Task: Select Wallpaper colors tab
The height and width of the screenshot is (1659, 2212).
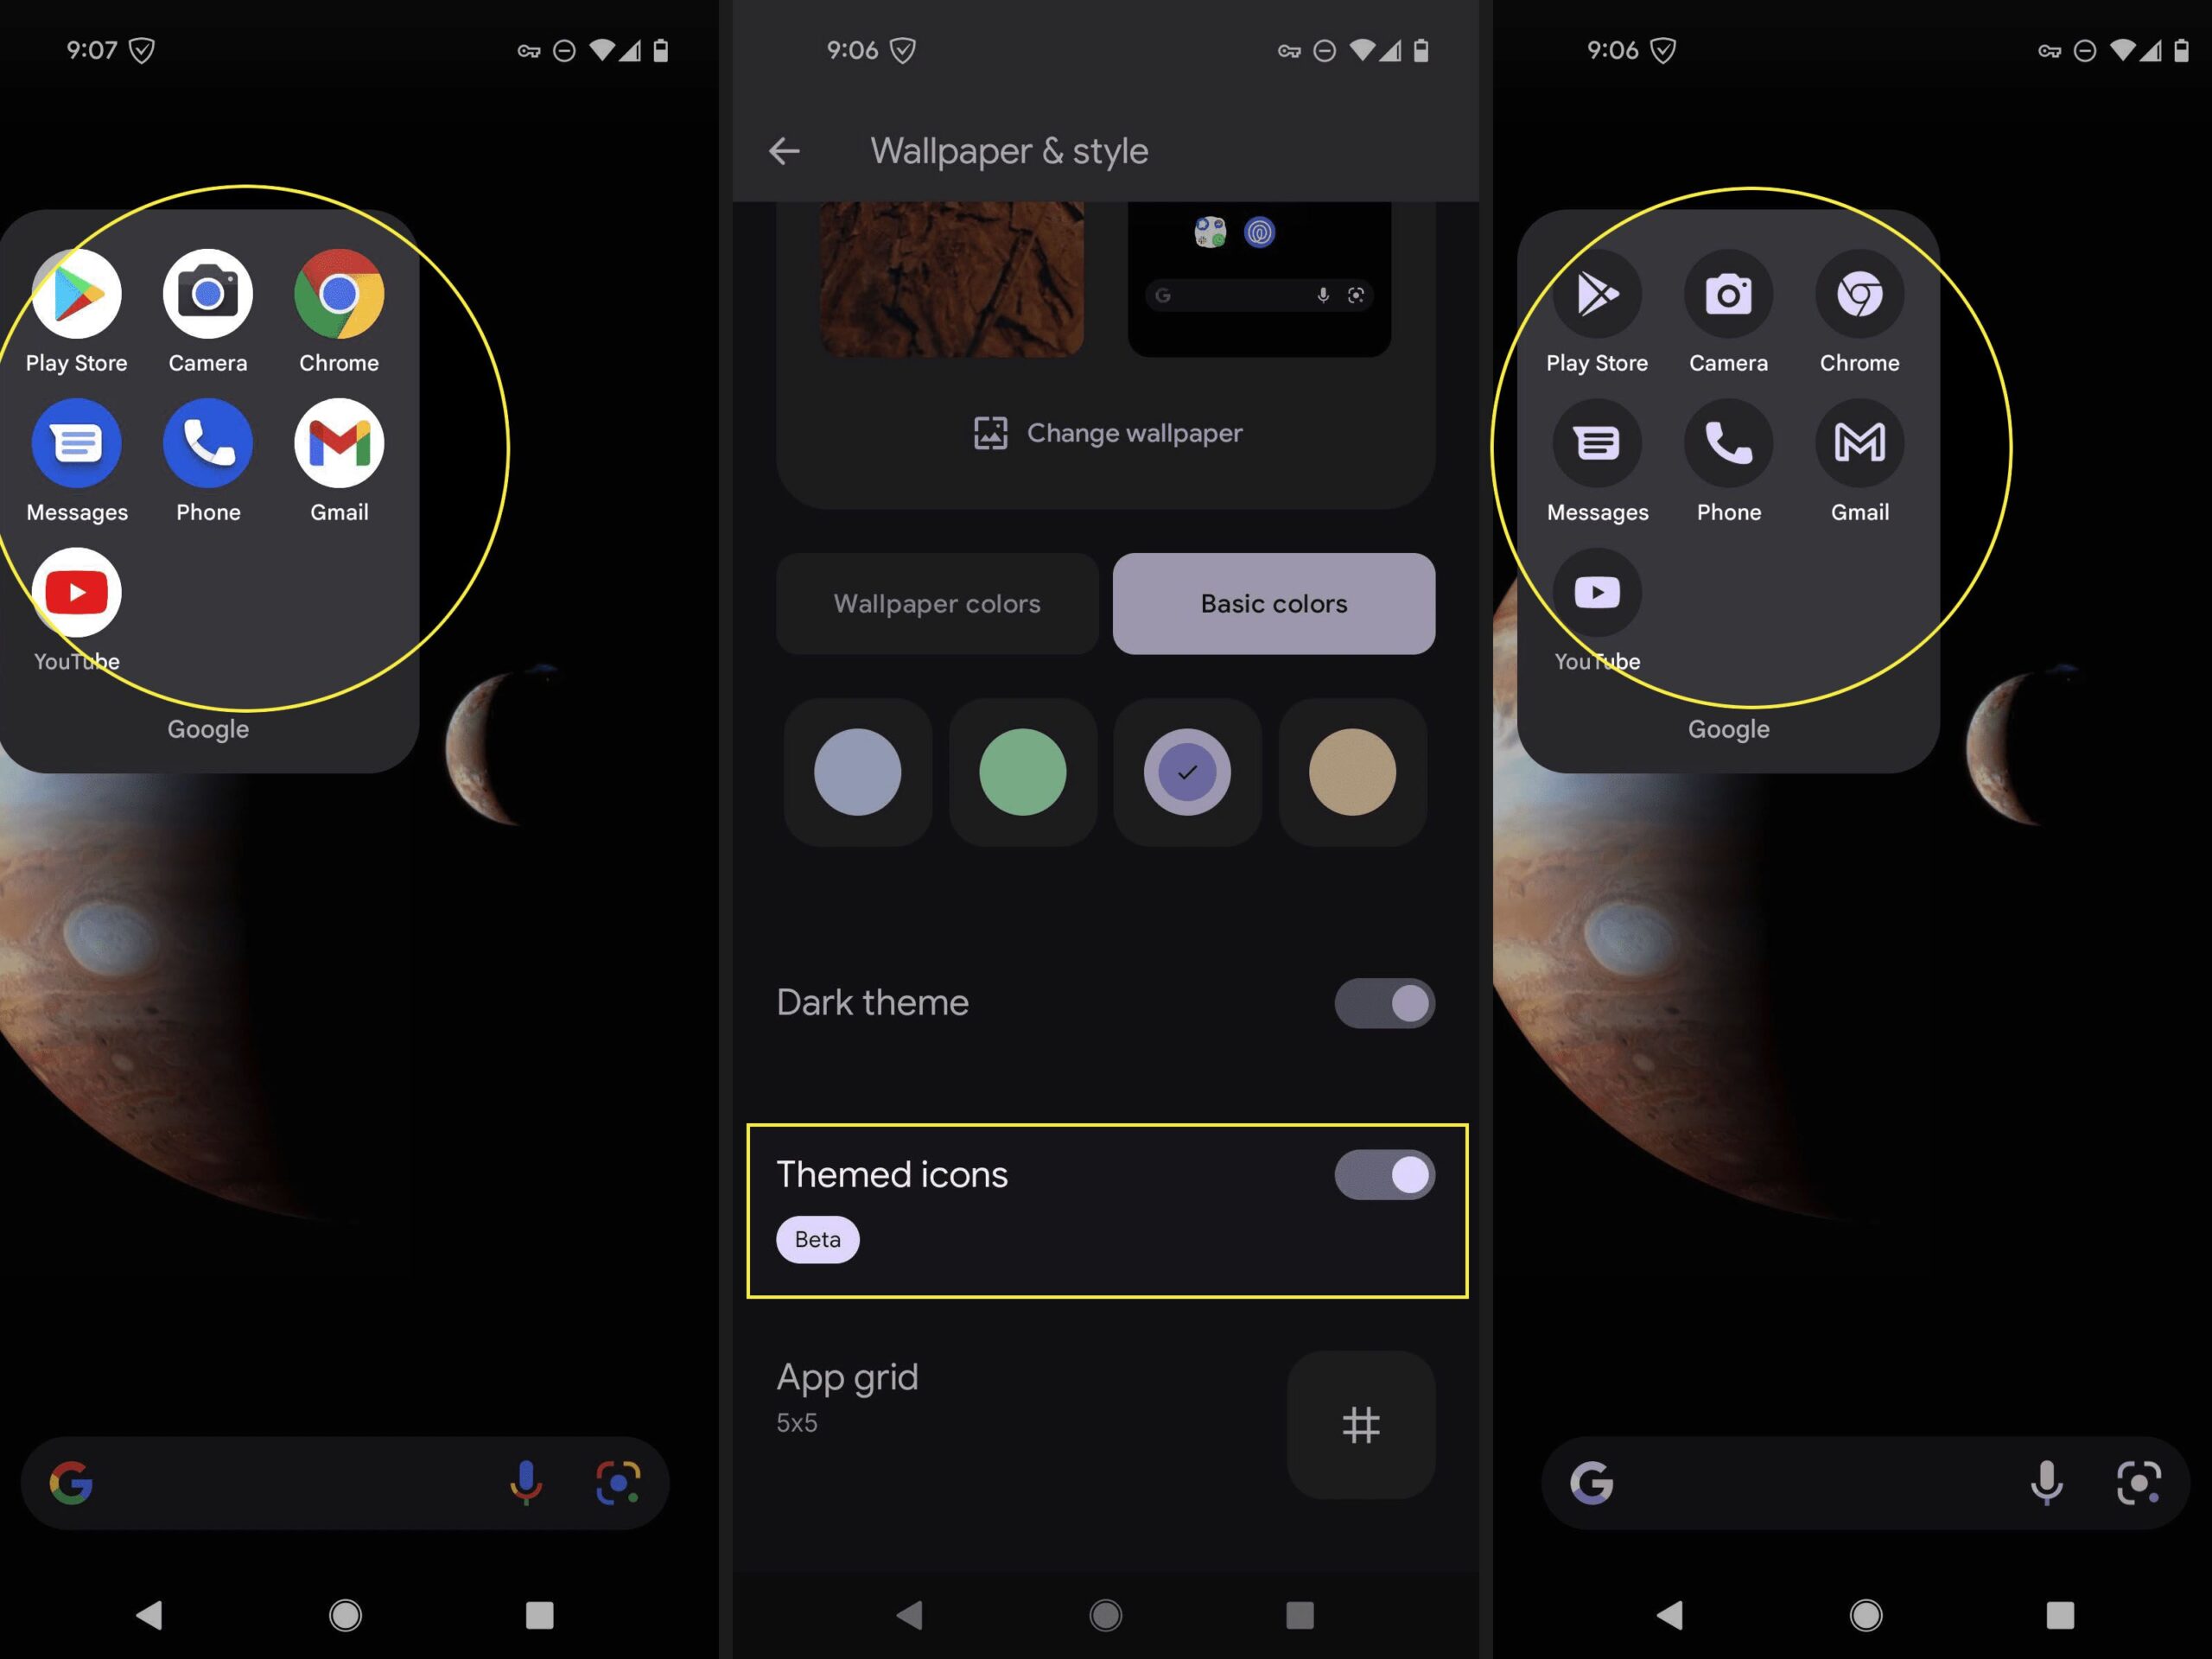Action: click(x=937, y=603)
